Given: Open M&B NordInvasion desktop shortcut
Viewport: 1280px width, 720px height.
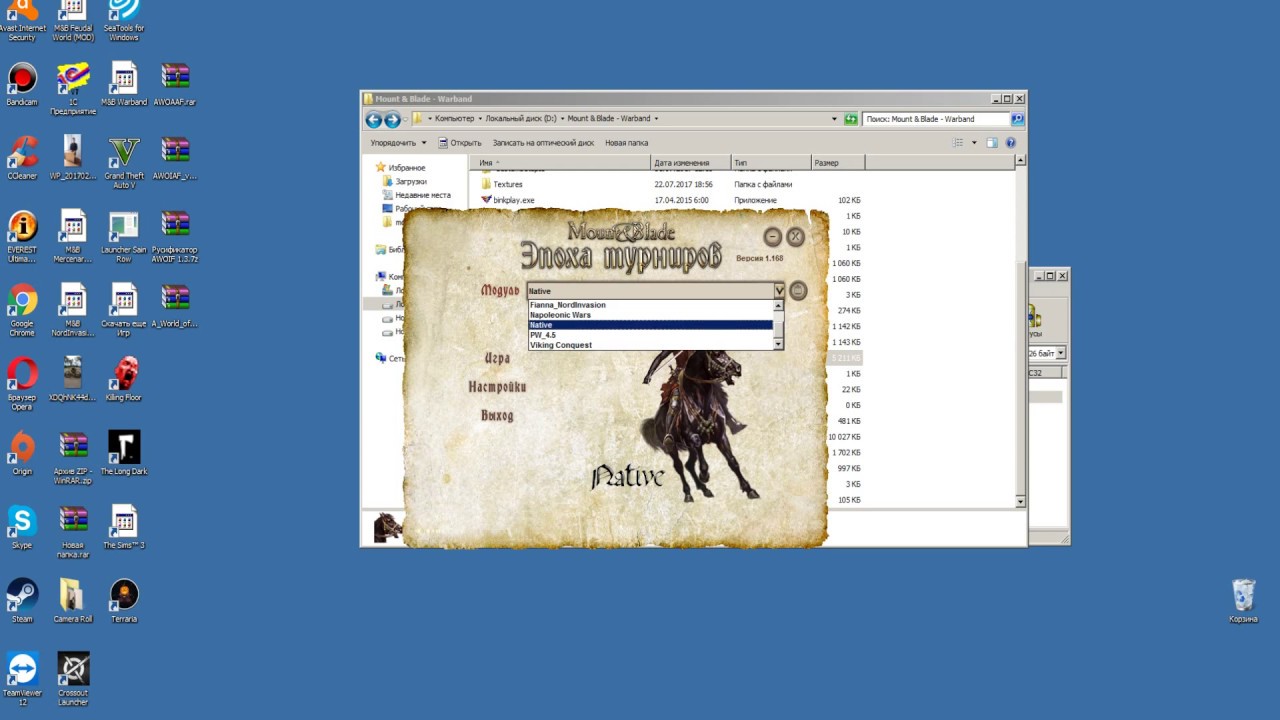Looking at the screenshot, I should 73,310.
